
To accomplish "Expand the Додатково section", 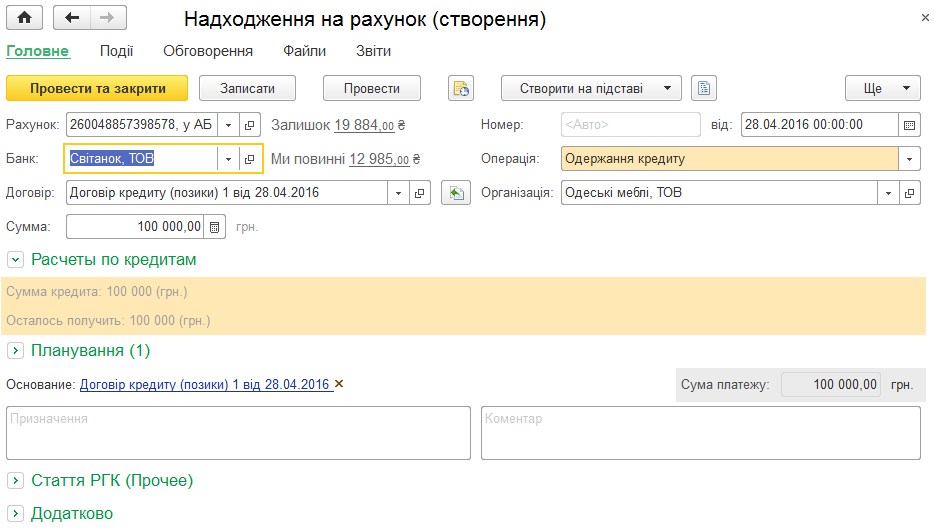I will tap(15, 513).
